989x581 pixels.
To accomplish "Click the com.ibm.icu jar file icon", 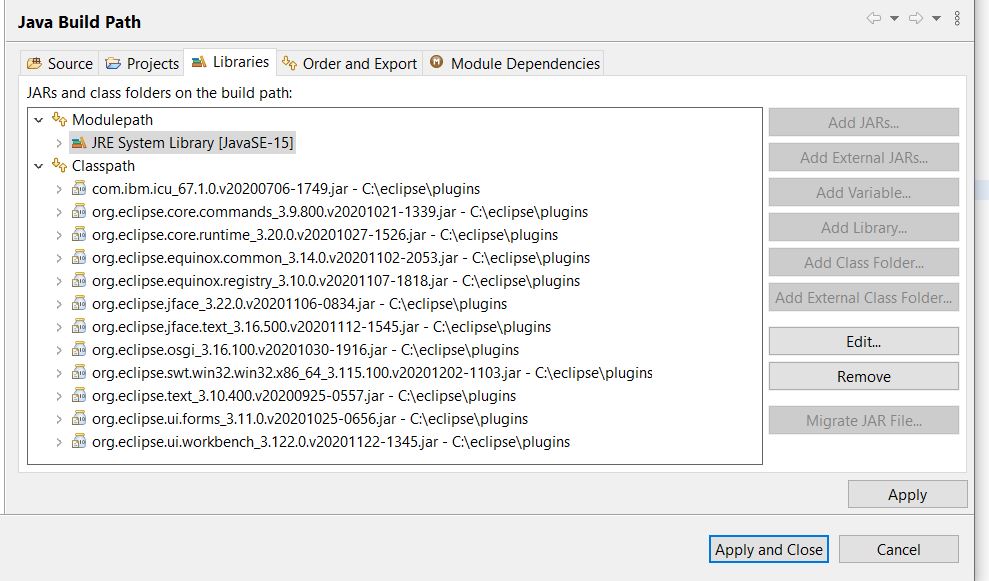I will 79,189.
